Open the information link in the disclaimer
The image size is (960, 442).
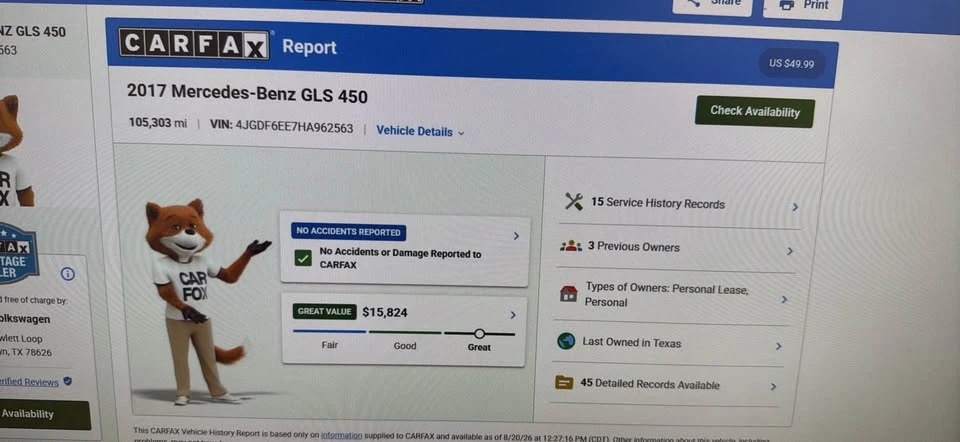click(342, 435)
